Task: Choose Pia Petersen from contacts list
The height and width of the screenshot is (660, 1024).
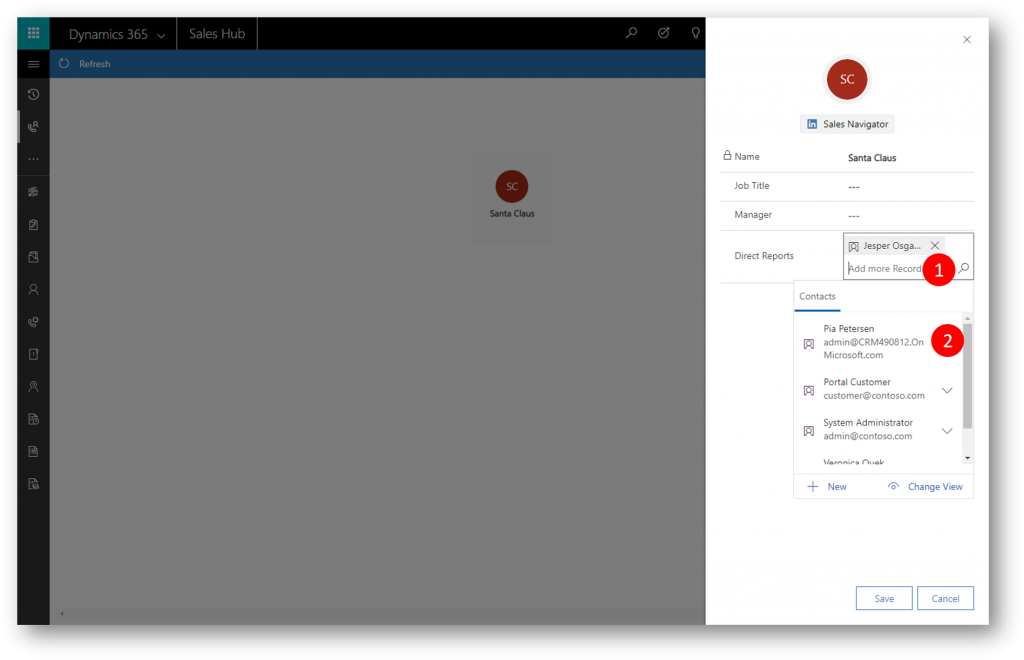Action: coord(879,342)
